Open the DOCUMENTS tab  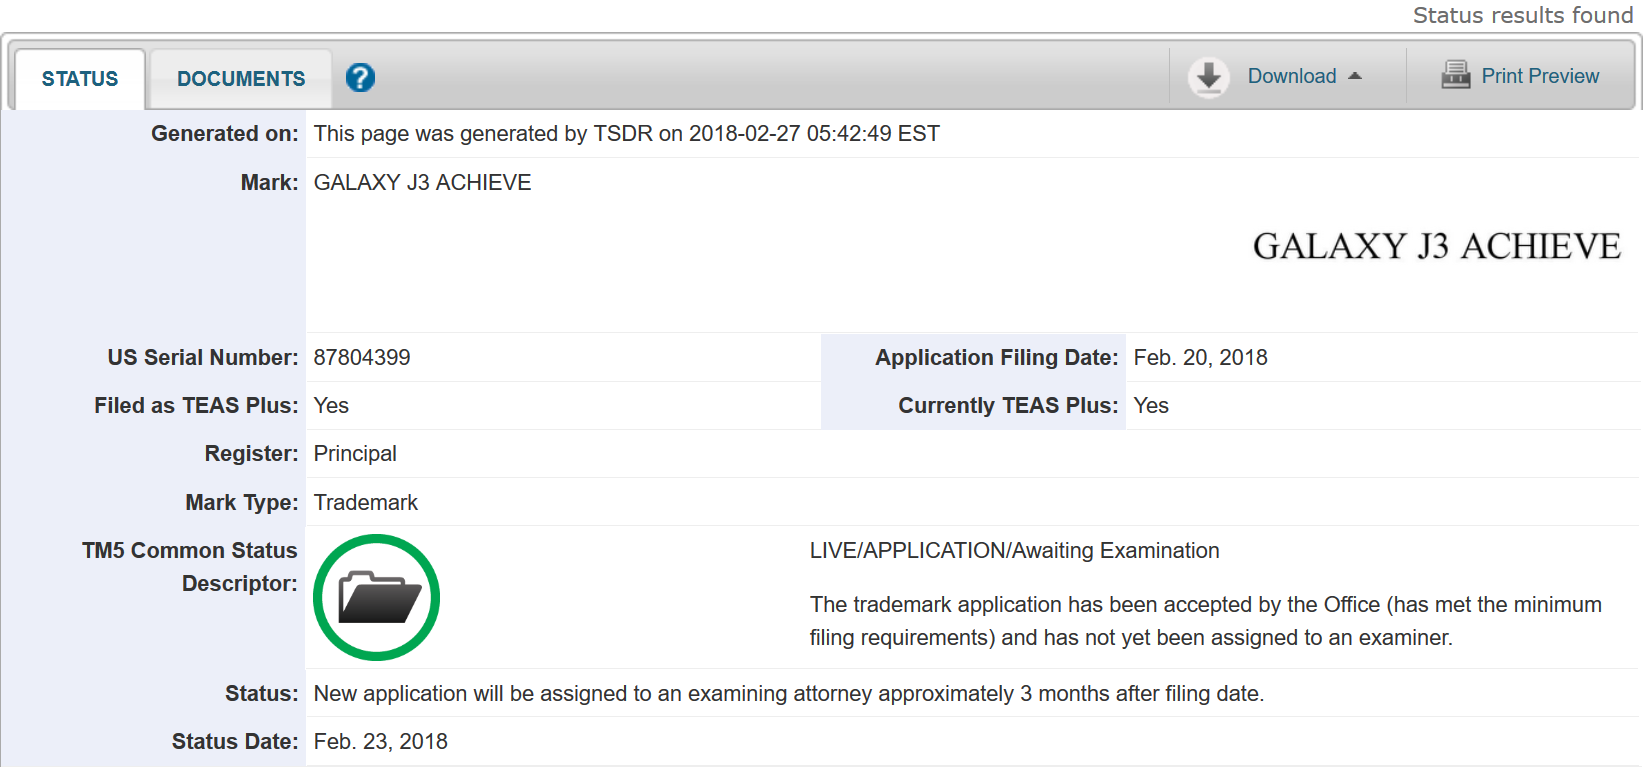241,79
